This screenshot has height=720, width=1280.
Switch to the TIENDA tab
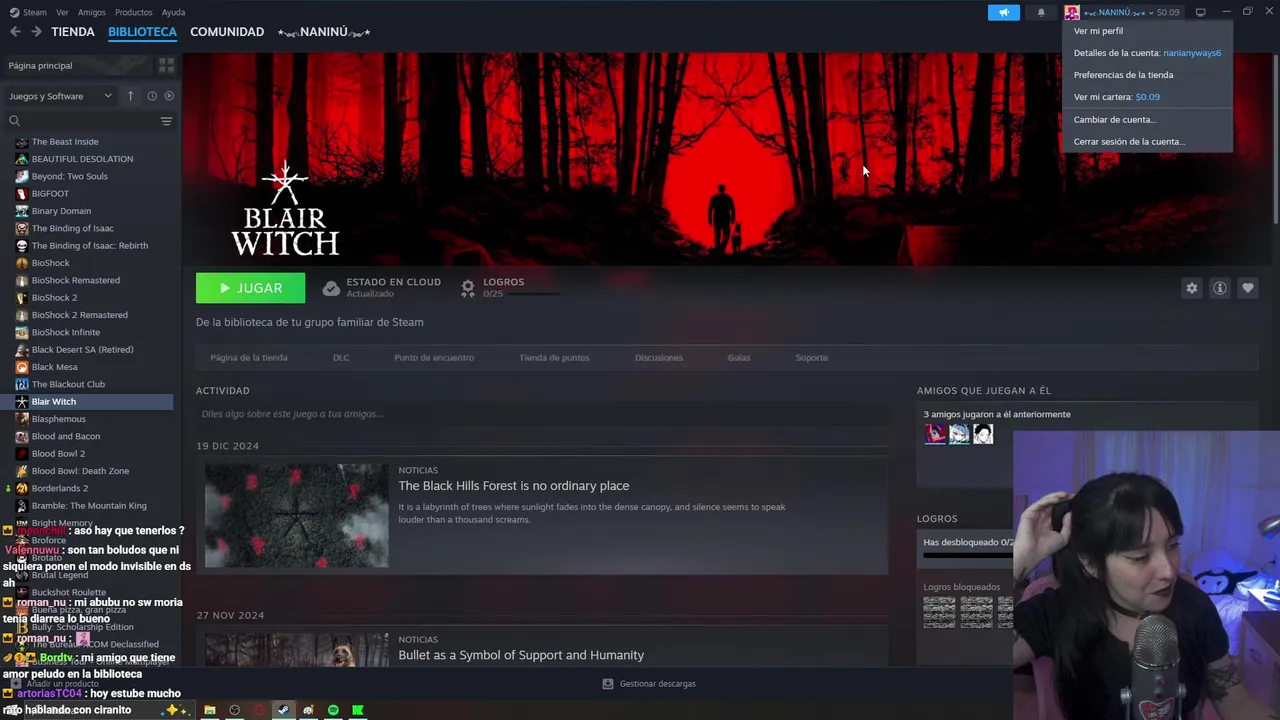tap(73, 32)
